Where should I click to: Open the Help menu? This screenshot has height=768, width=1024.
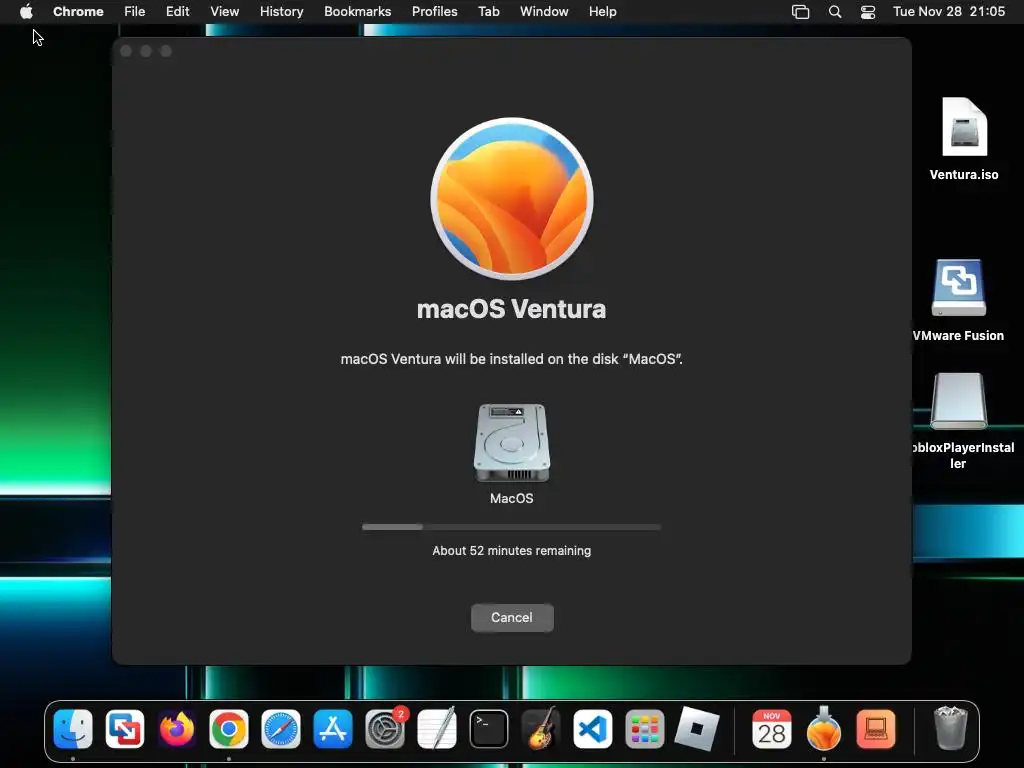pyautogui.click(x=602, y=12)
